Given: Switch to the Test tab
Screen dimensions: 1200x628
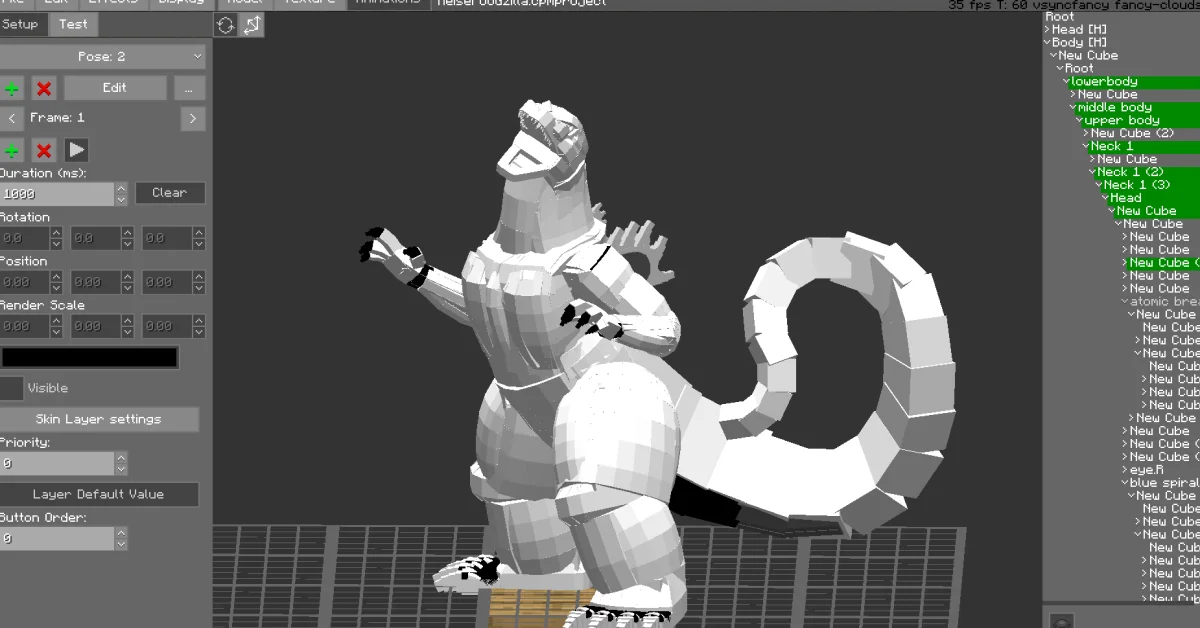Looking at the screenshot, I should pos(73,24).
